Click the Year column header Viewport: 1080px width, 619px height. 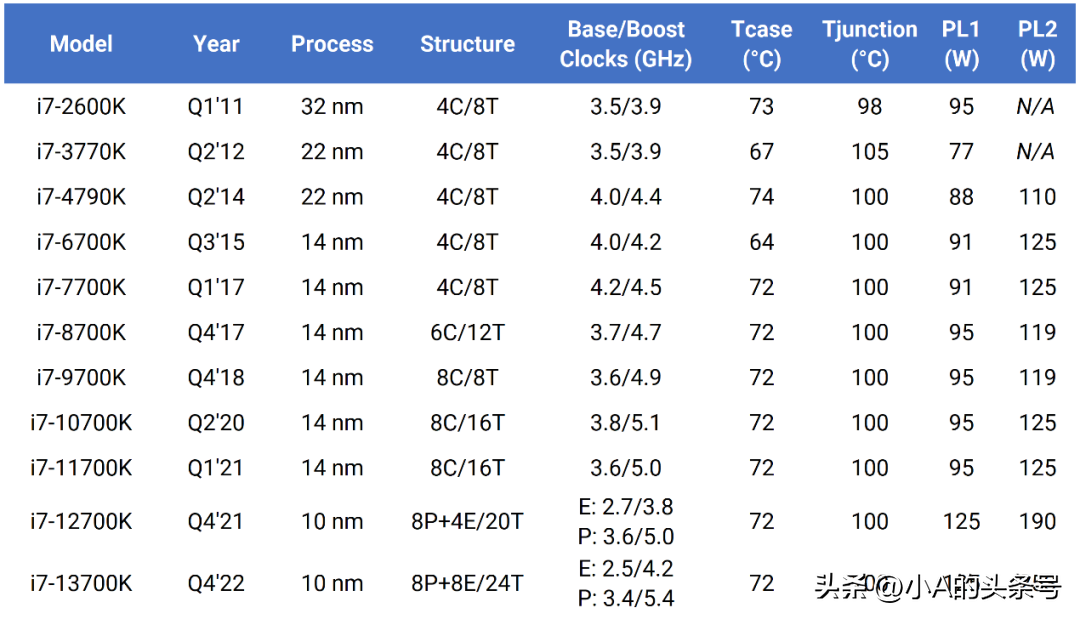[216, 44]
